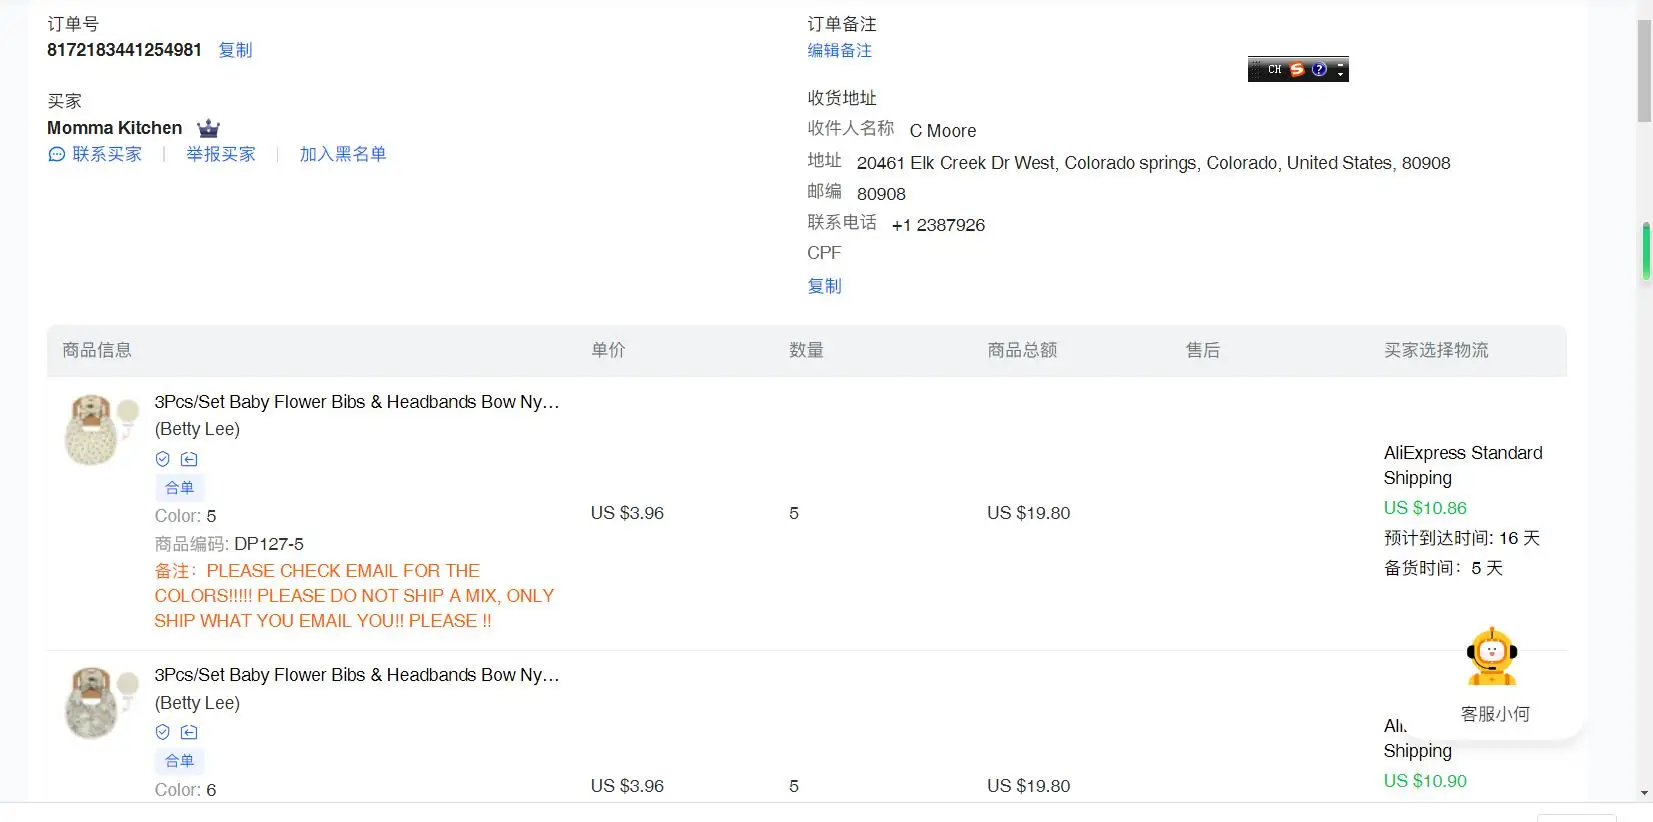Copy the order number via 复制
The height and width of the screenshot is (822, 1653).
[x=235, y=50]
